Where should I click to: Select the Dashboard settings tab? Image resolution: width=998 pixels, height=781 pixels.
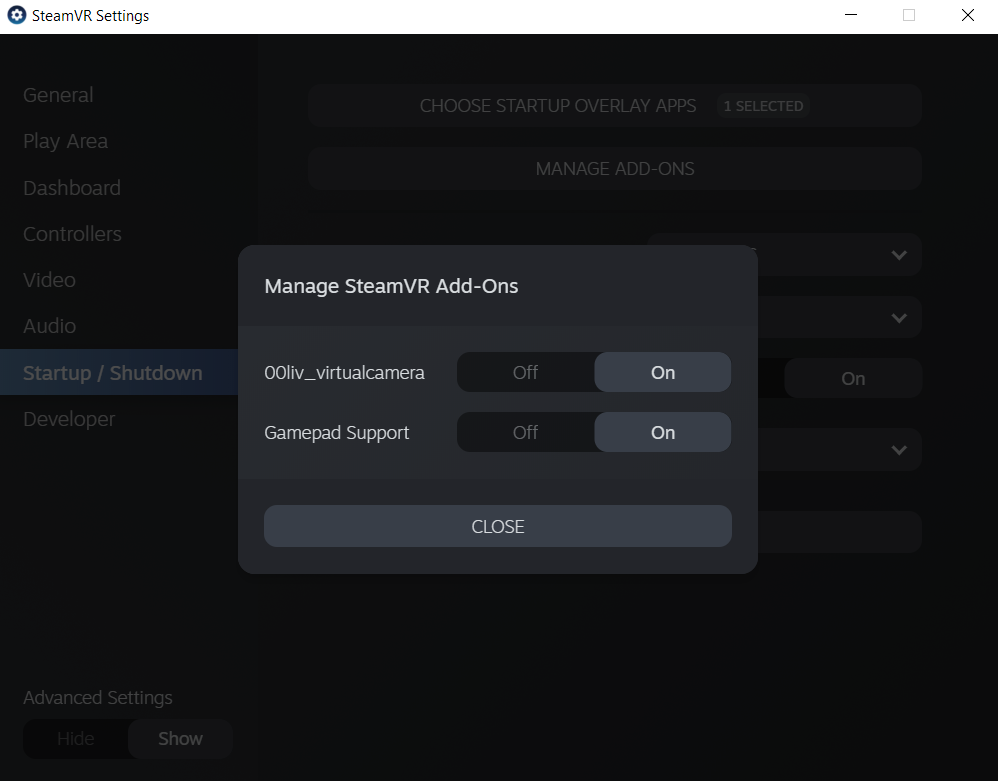click(x=71, y=188)
